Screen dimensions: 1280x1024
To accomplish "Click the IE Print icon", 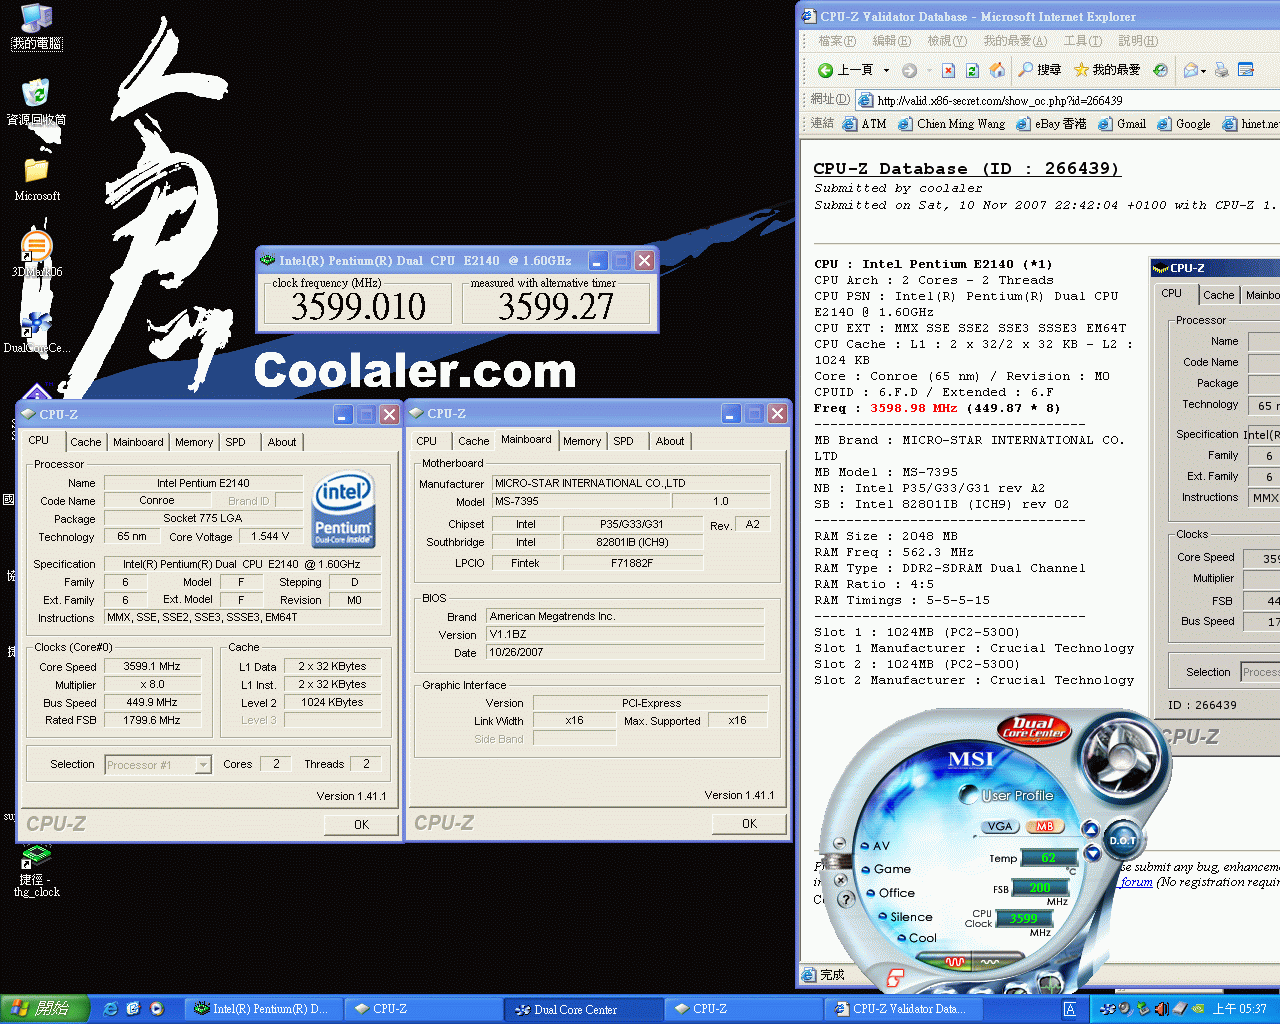I will (x=1223, y=70).
